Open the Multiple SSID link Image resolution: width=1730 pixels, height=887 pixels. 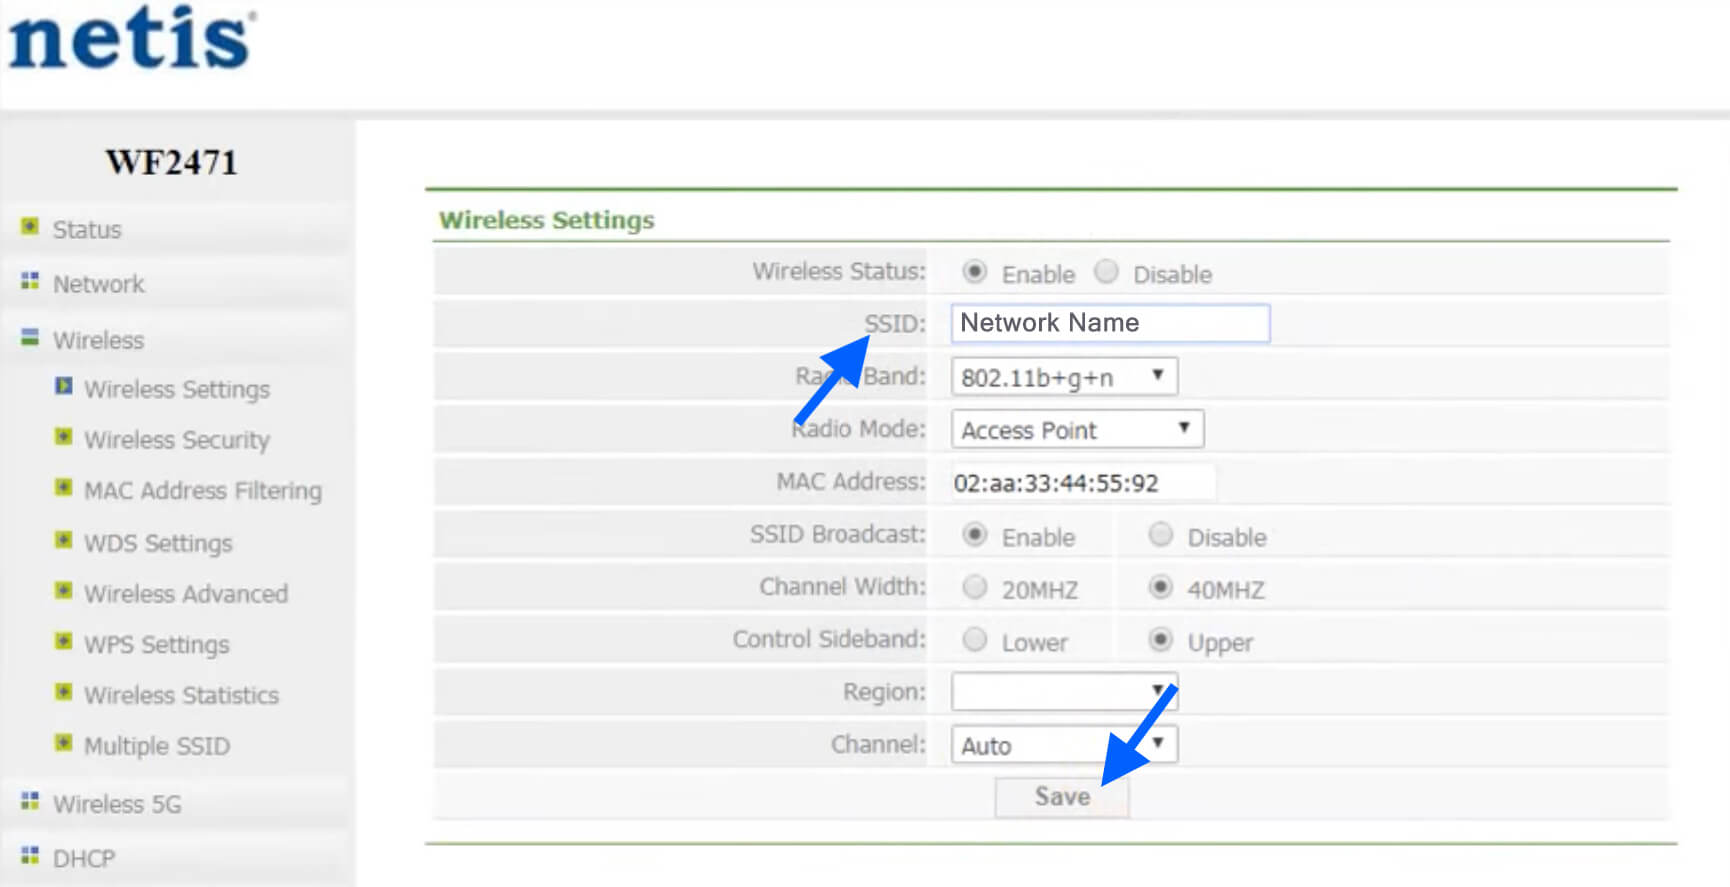click(156, 747)
